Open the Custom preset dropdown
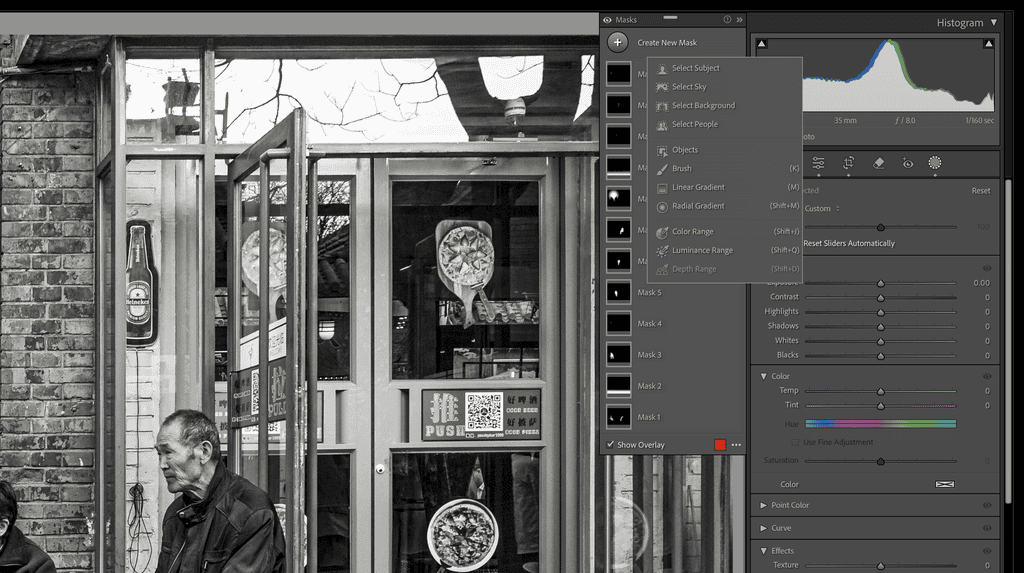 (x=822, y=209)
